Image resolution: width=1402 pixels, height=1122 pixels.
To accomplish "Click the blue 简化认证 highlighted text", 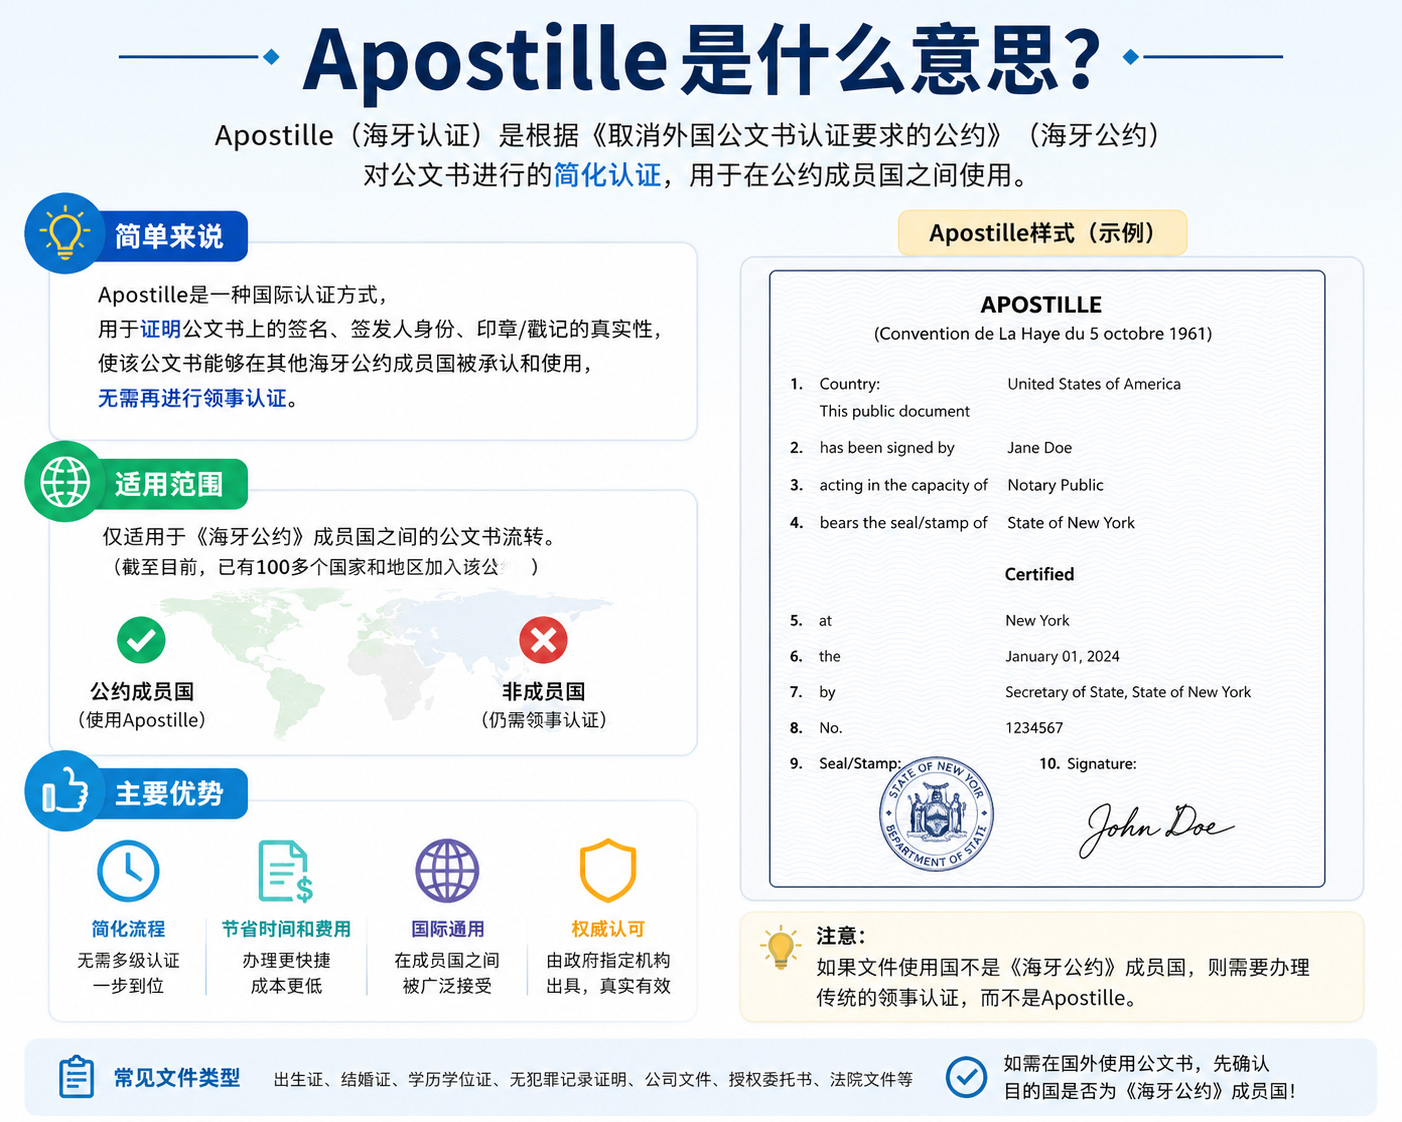I will pyautogui.click(x=608, y=175).
